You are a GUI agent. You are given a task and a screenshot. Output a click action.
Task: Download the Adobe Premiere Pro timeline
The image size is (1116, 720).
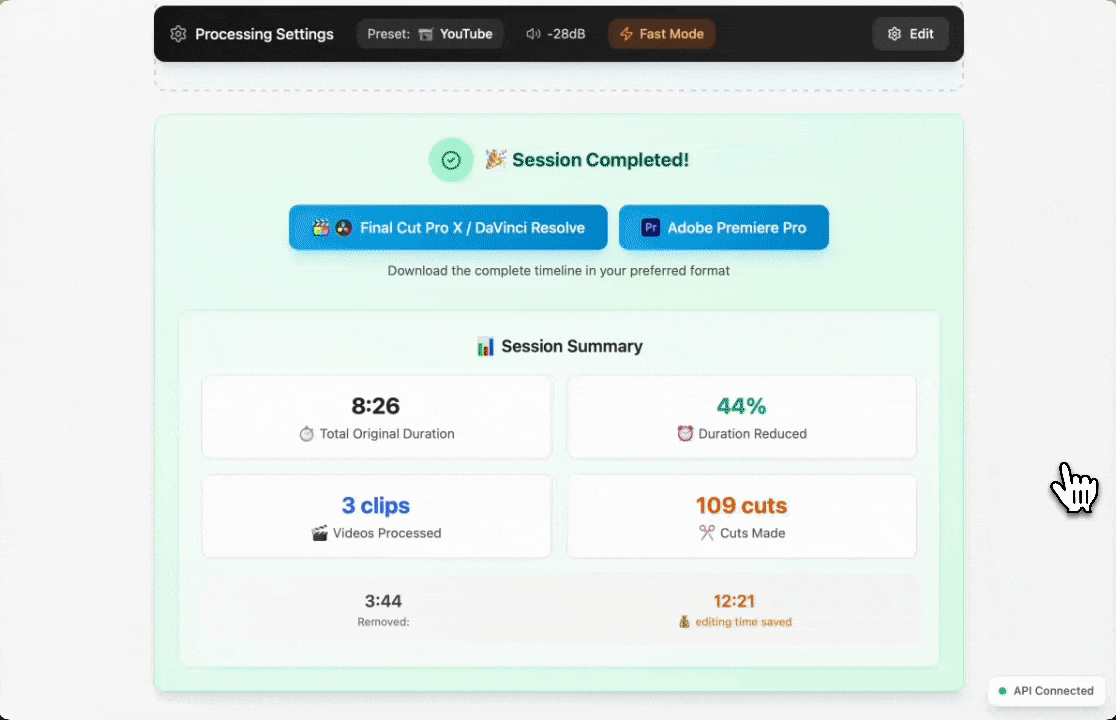pos(724,228)
